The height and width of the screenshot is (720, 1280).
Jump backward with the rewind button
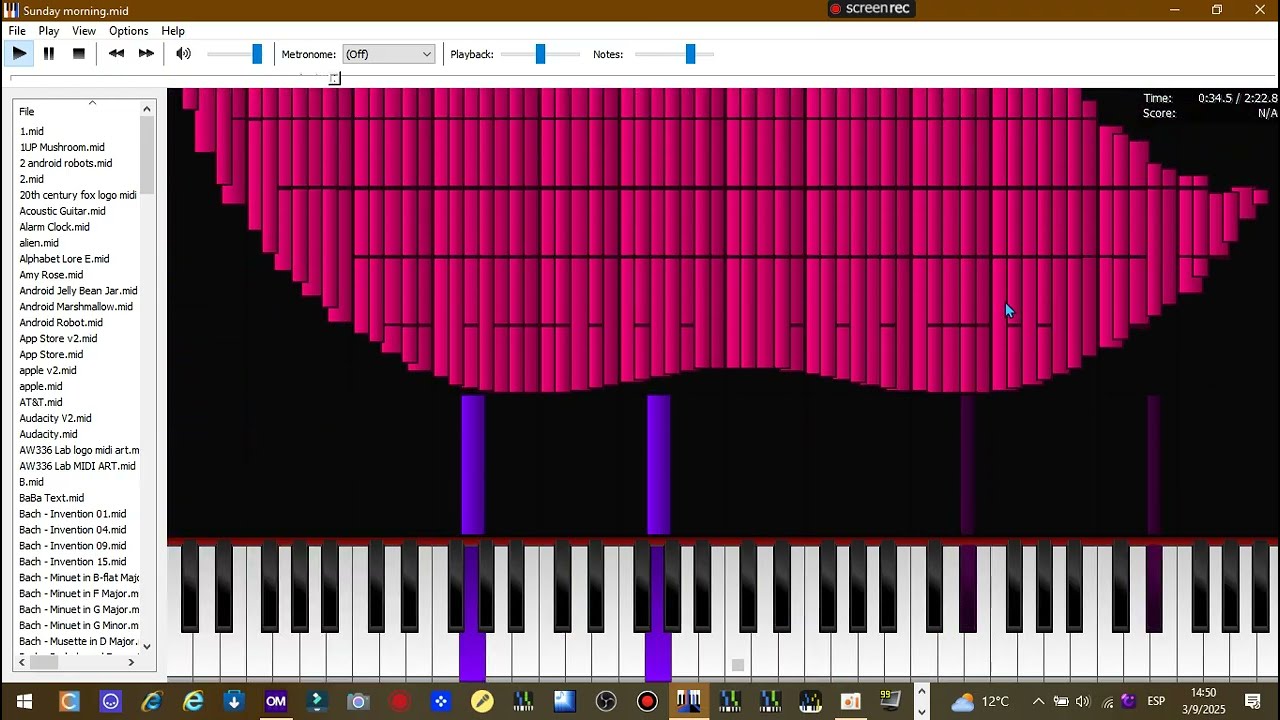coord(116,54)
